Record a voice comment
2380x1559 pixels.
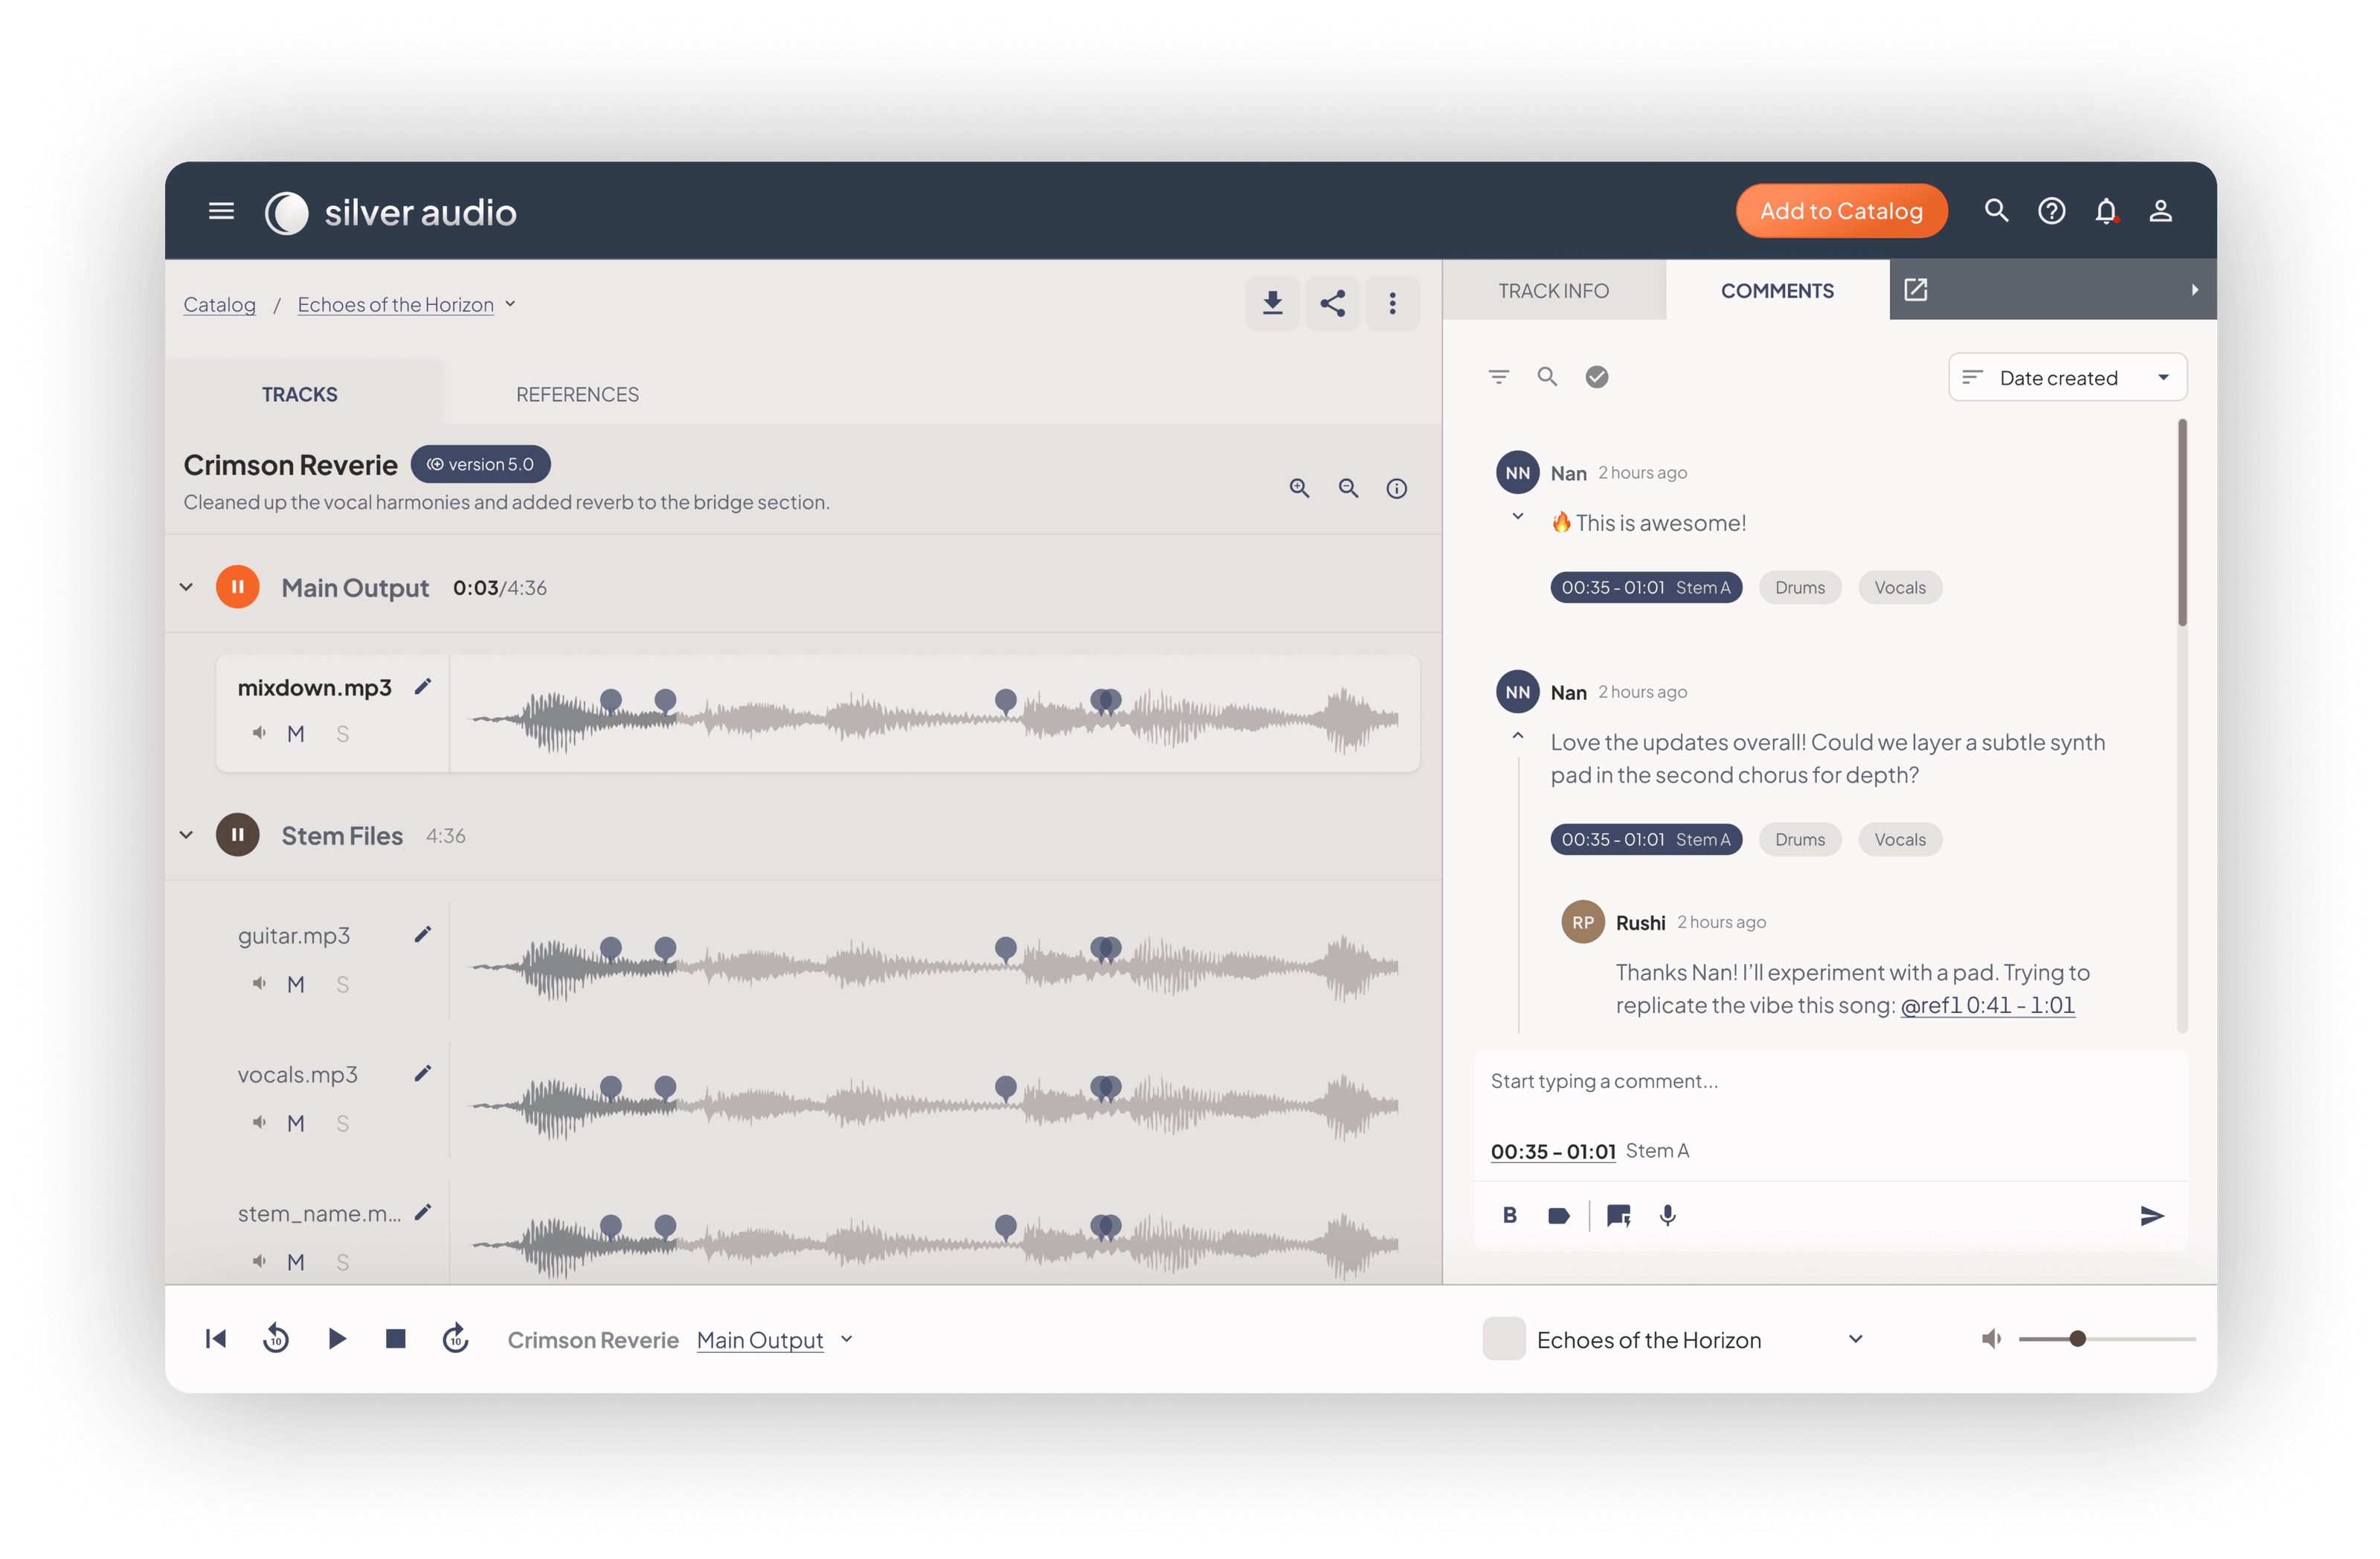1667,1216
